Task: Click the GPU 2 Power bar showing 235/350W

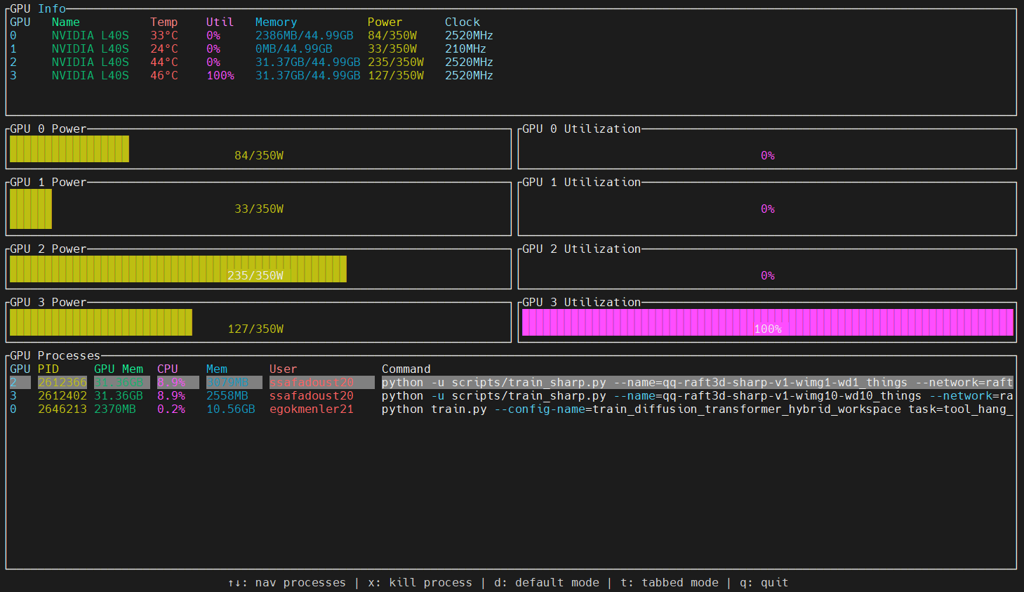Action: (x=178, y=269)
